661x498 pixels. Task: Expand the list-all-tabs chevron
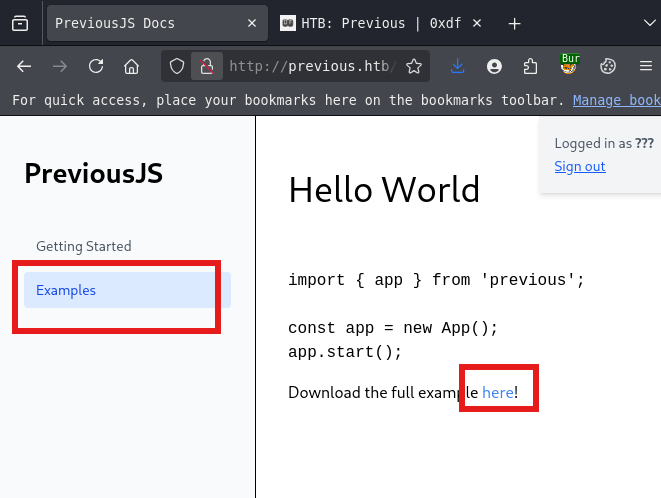(x=650, y=23)
